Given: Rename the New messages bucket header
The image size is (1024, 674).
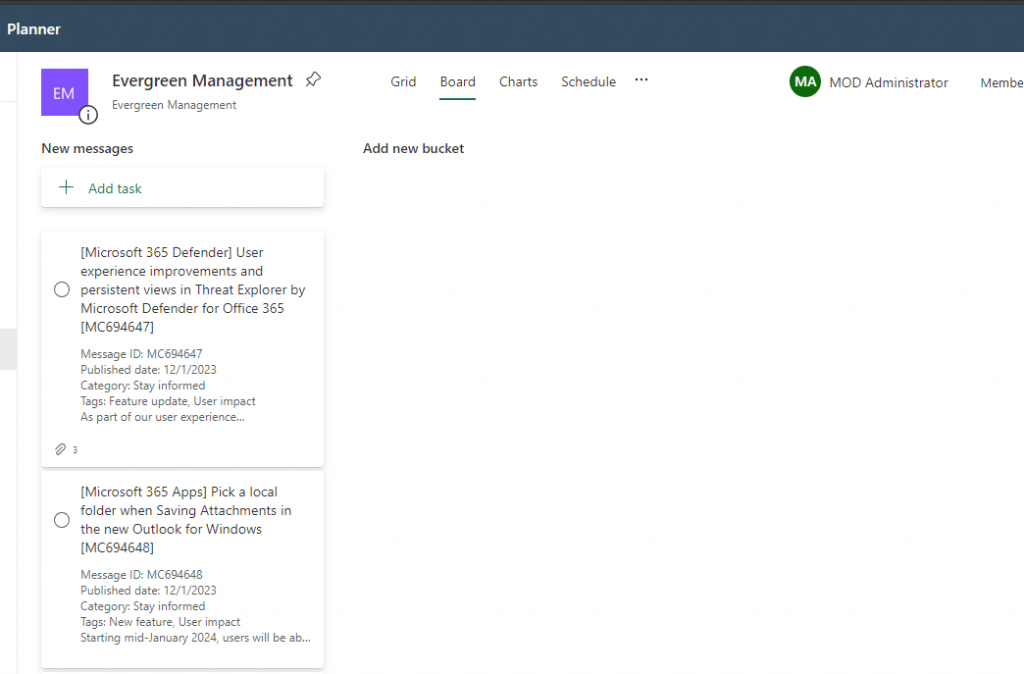Looking at the screenshot, I should (87, 149).
